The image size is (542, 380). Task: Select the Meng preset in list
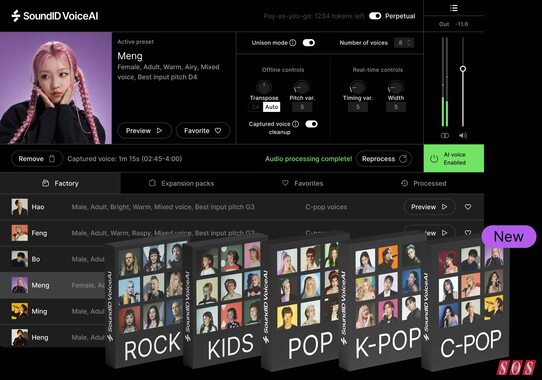(x=54, y=285)
